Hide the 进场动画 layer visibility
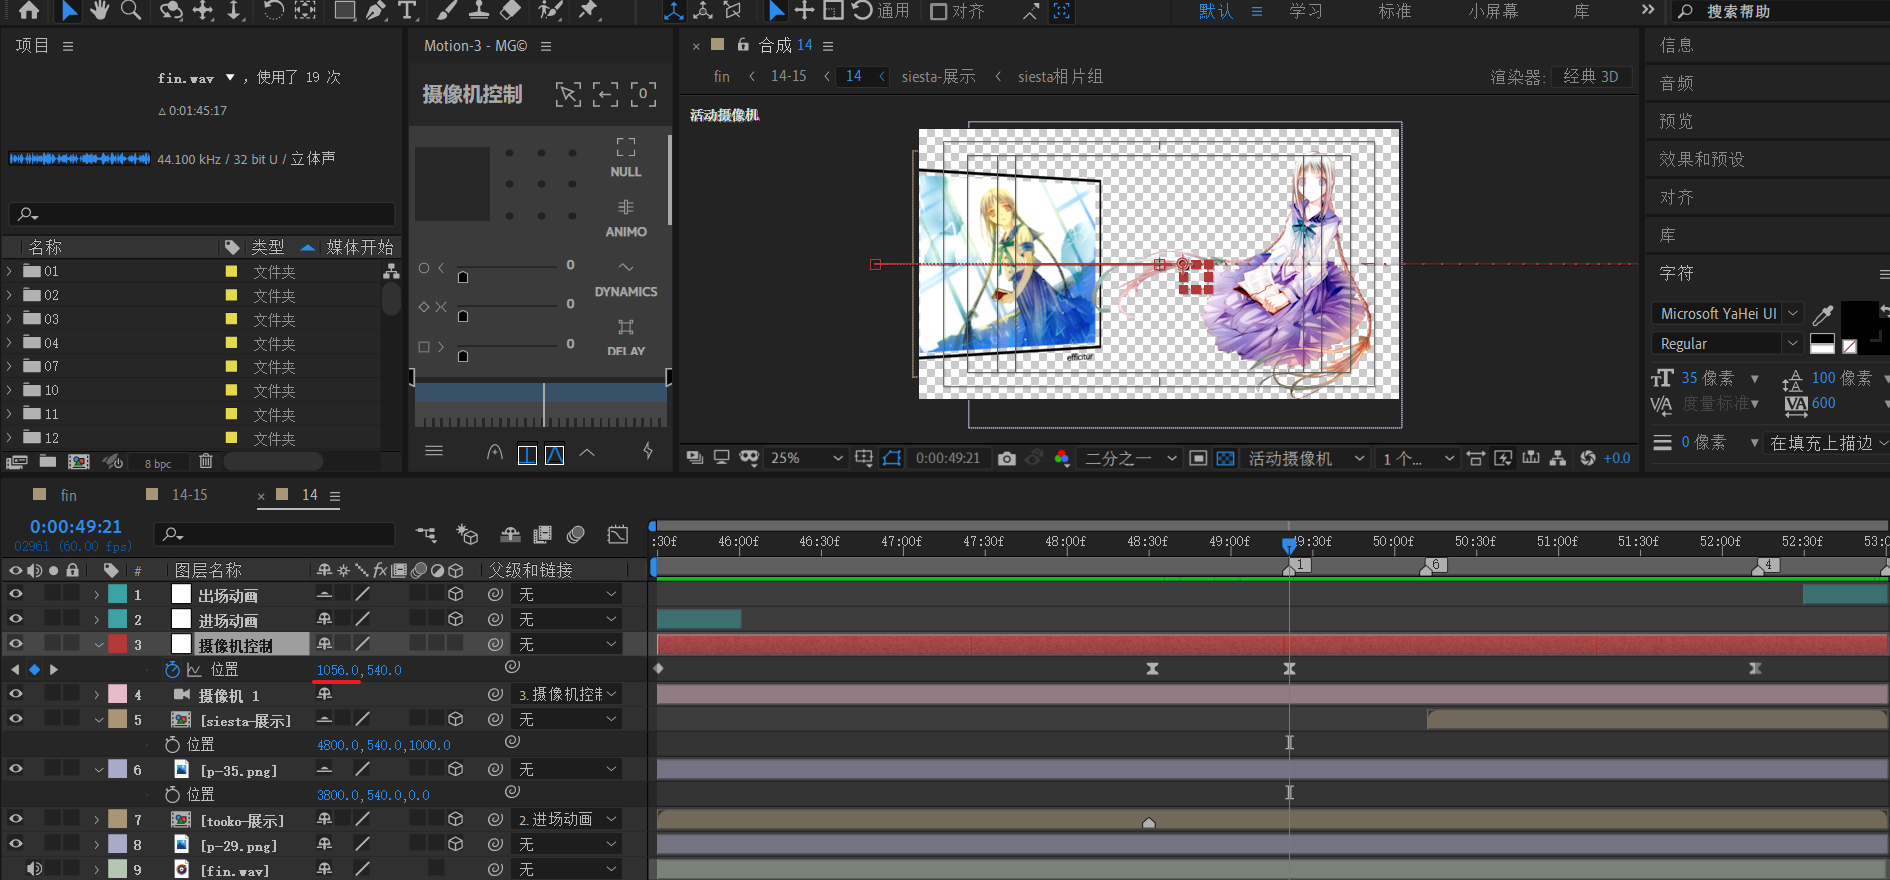Viewport: 1890px width, 880px height. point(16,619)
